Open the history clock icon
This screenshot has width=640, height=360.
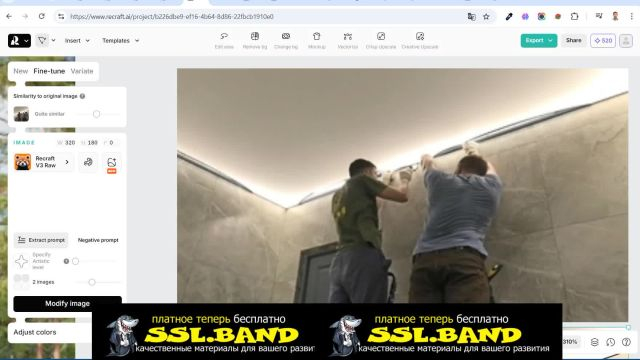pos(610,342)
